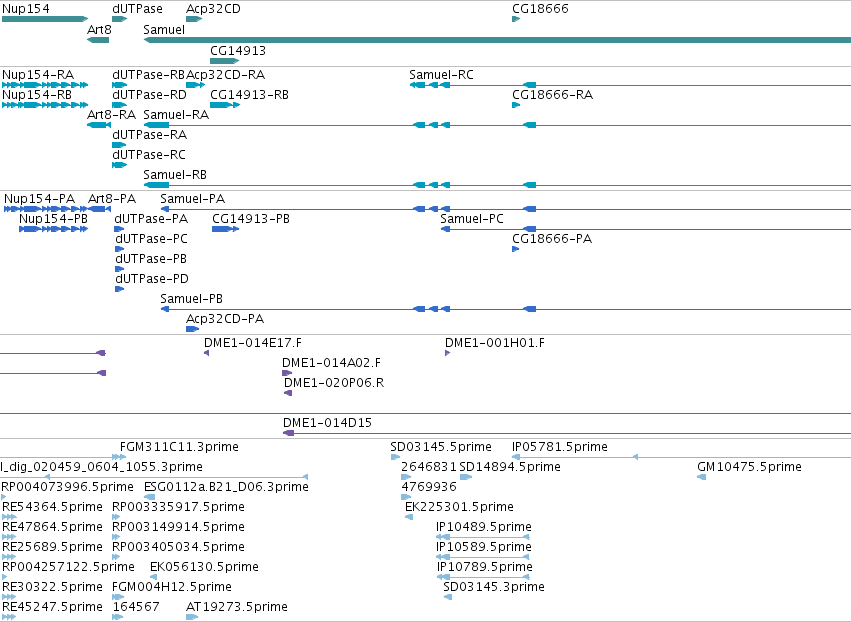
Task: Click the FGM004H12.5prime EST label
Action: [x=172, y=587]
